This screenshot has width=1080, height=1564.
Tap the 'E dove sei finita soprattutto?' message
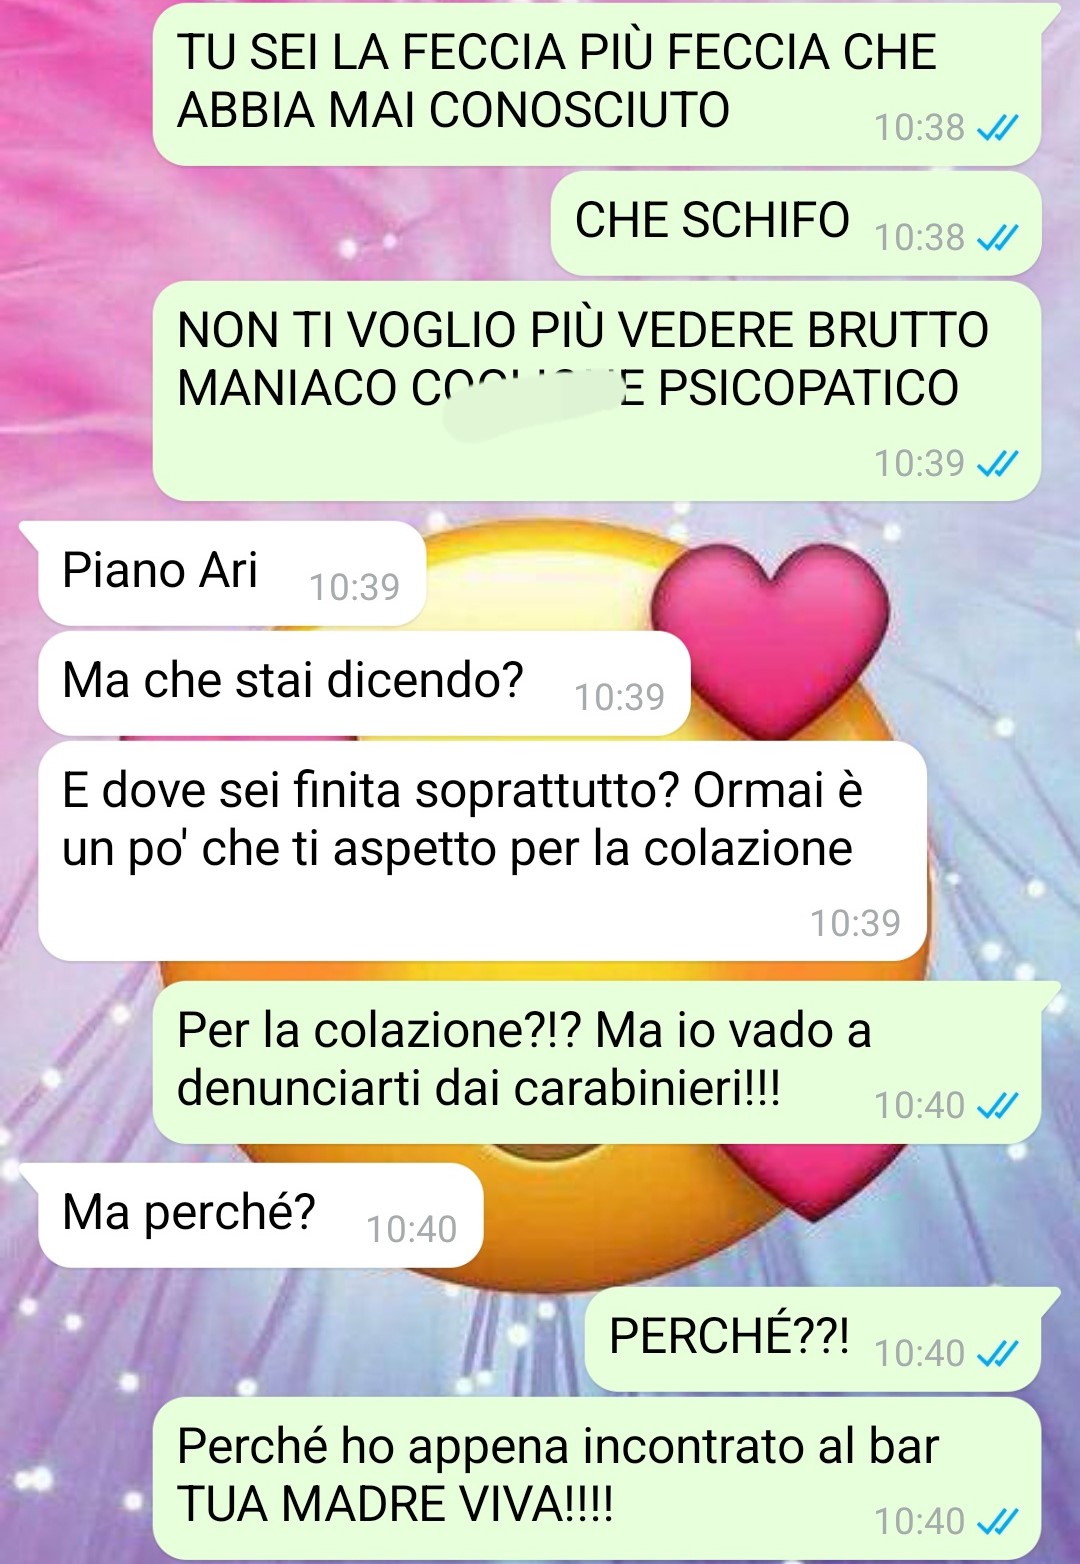point(482,851)
